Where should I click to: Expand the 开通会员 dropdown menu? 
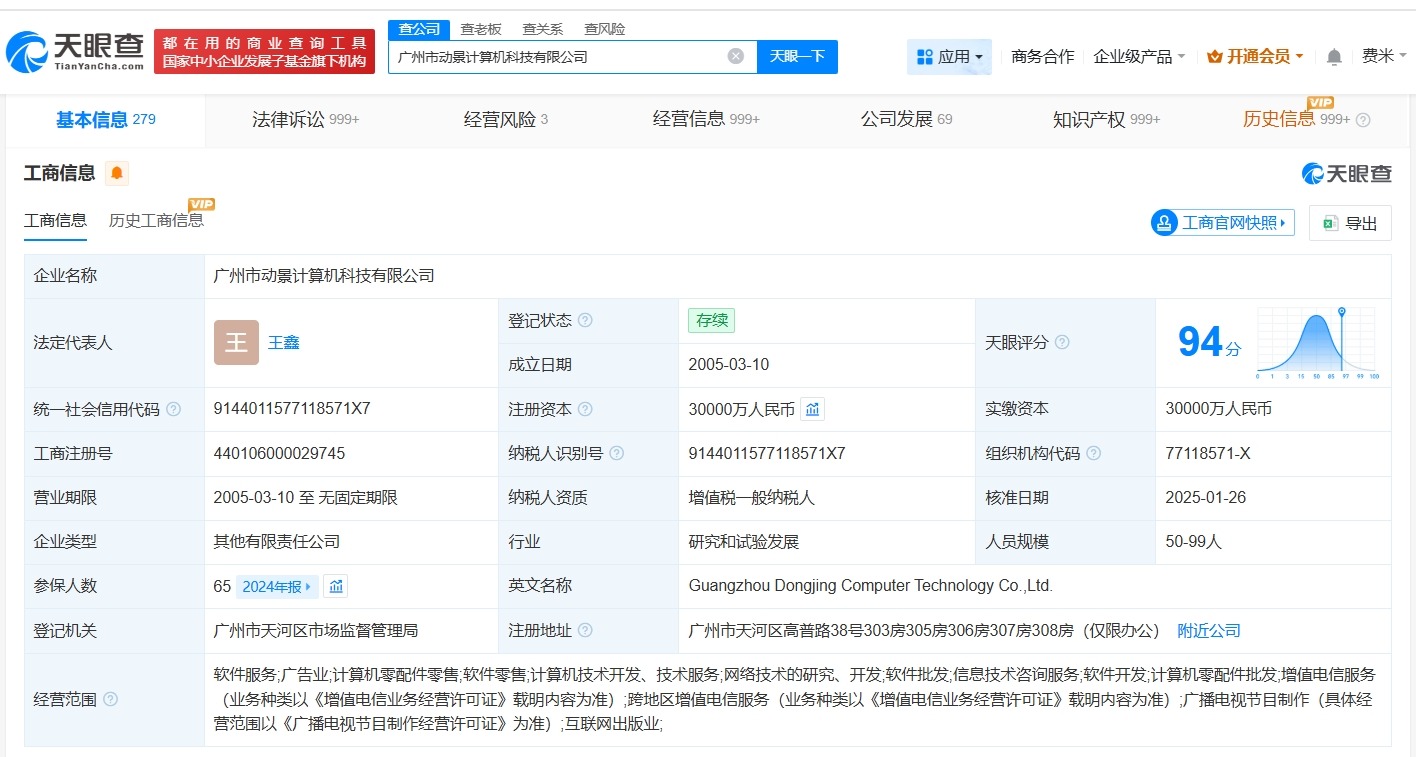coord(1254,57)
